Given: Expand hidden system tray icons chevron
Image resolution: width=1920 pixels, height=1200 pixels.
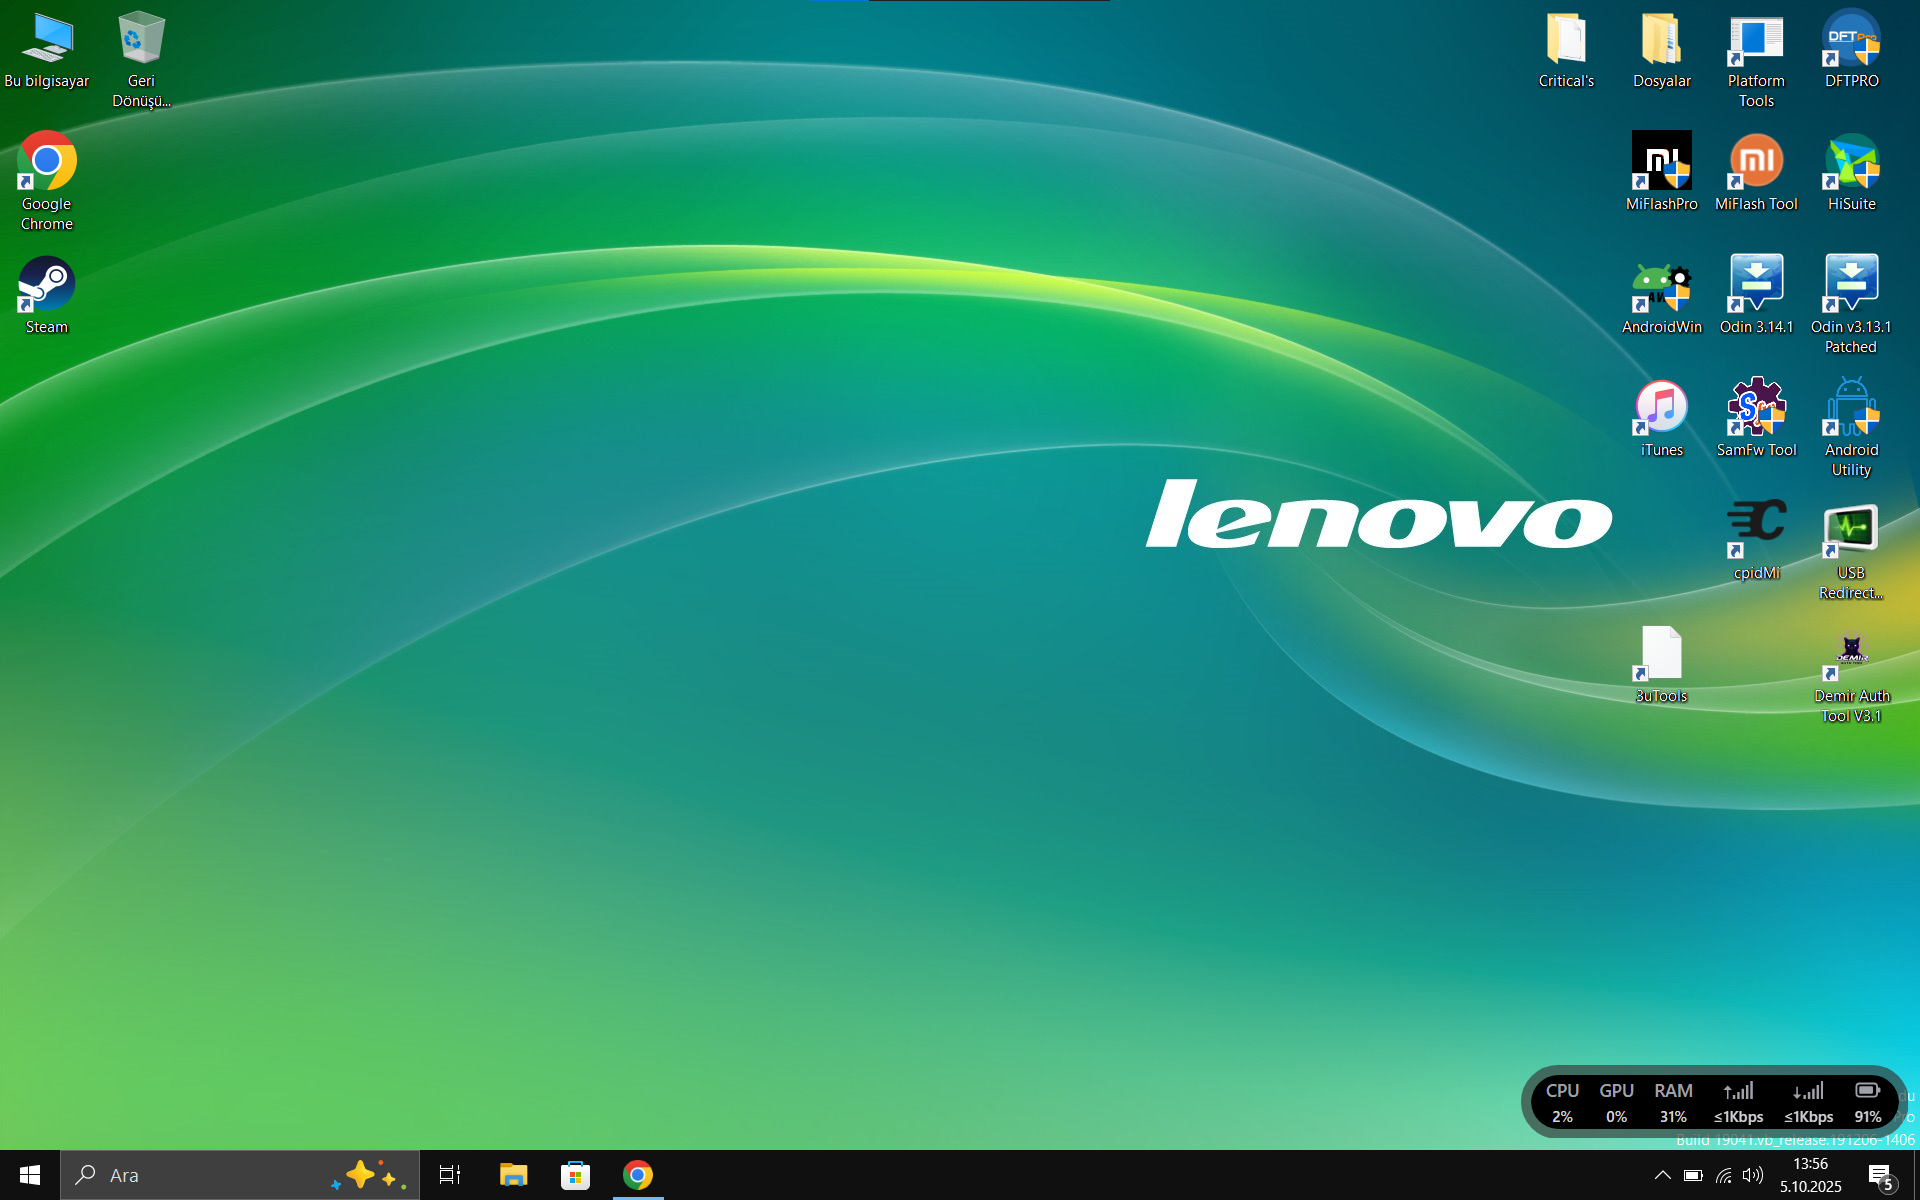Looking at the screenshot, I should tap(1662, 1175).
